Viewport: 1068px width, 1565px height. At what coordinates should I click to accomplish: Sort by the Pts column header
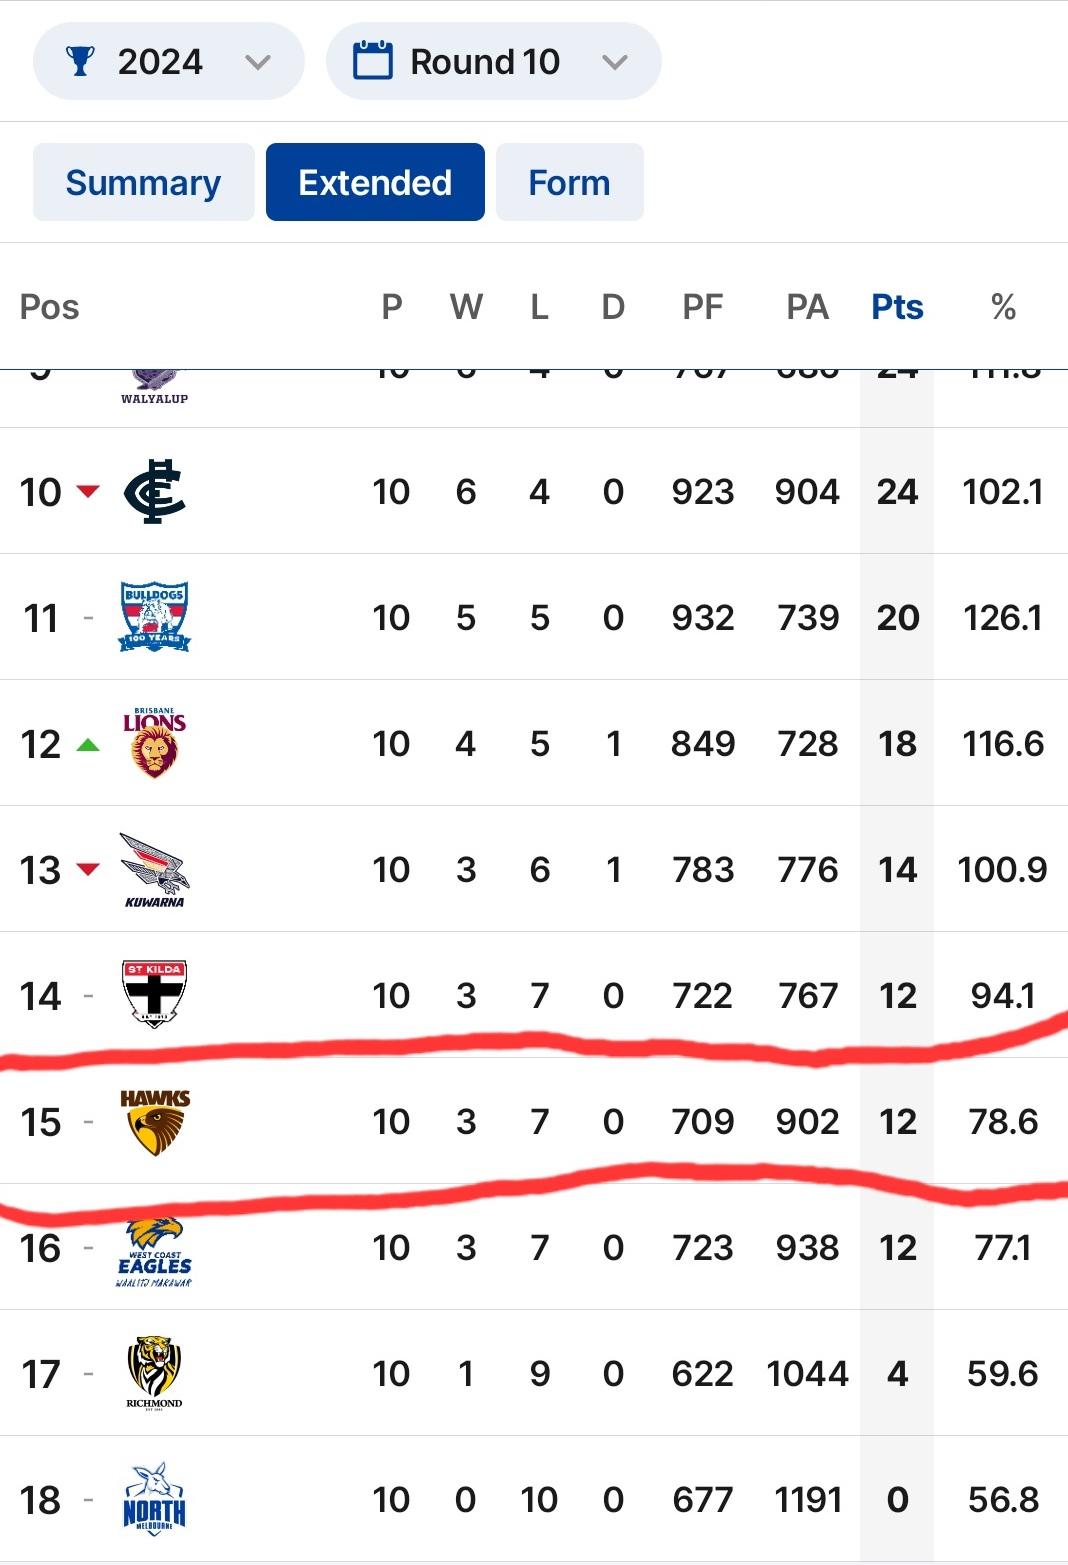click(897, 307)
